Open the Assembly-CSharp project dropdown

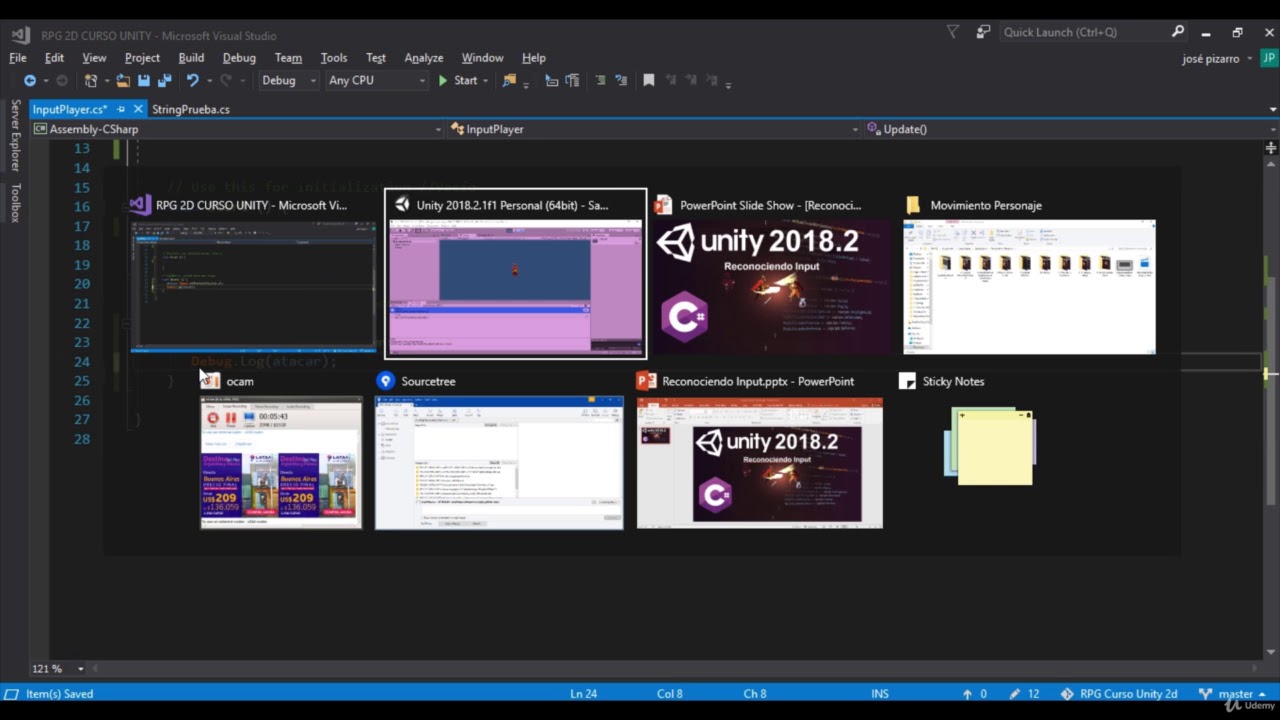pos(238,129)
